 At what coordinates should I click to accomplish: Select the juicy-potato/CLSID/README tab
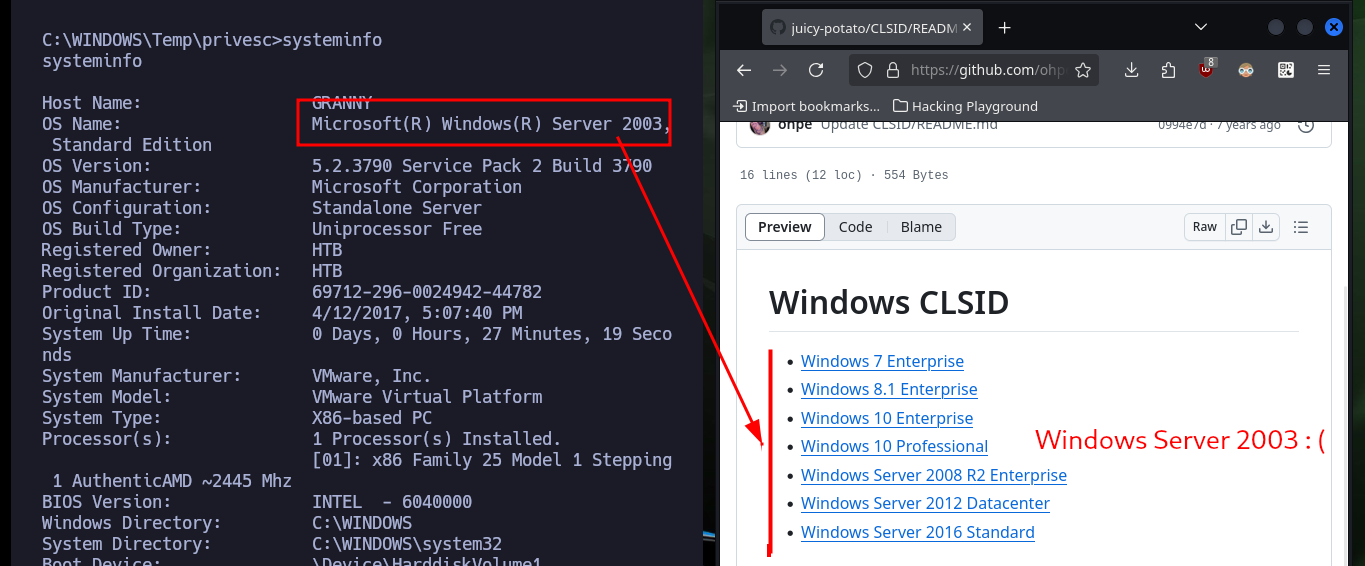tap(872, 28)
